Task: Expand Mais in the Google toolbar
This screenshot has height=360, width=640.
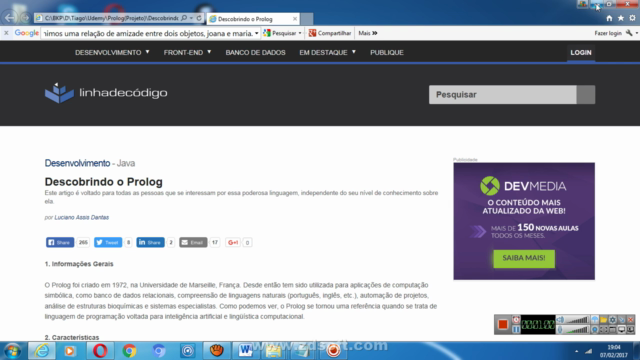Action: click(x=368, y=33)
